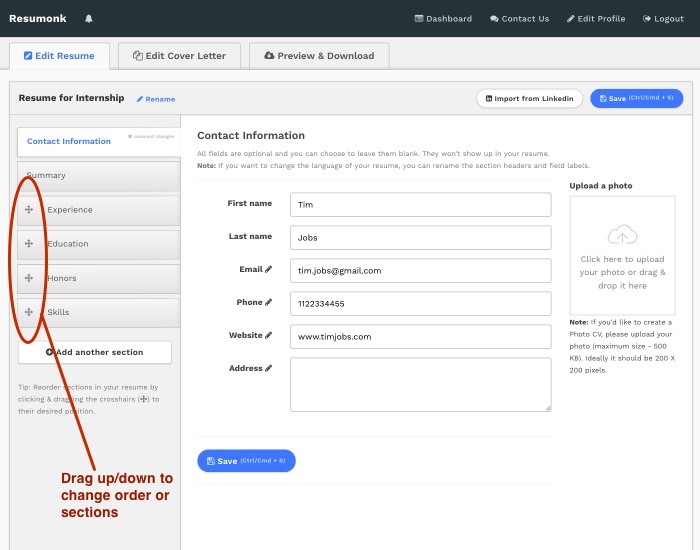Open the Dashboard from top navigation

point(443,19)
